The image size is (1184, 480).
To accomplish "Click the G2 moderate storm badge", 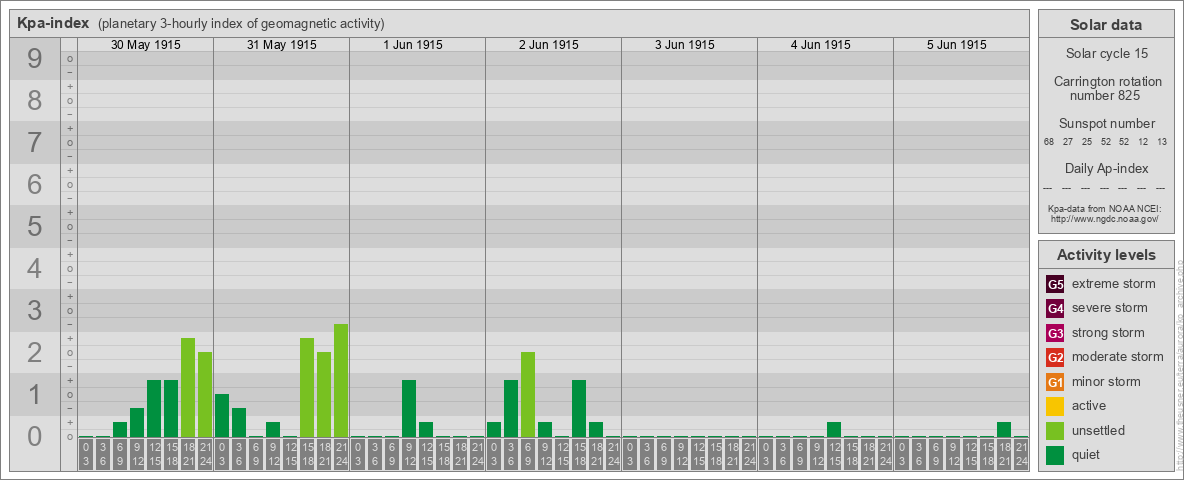I will point(1055,357).
